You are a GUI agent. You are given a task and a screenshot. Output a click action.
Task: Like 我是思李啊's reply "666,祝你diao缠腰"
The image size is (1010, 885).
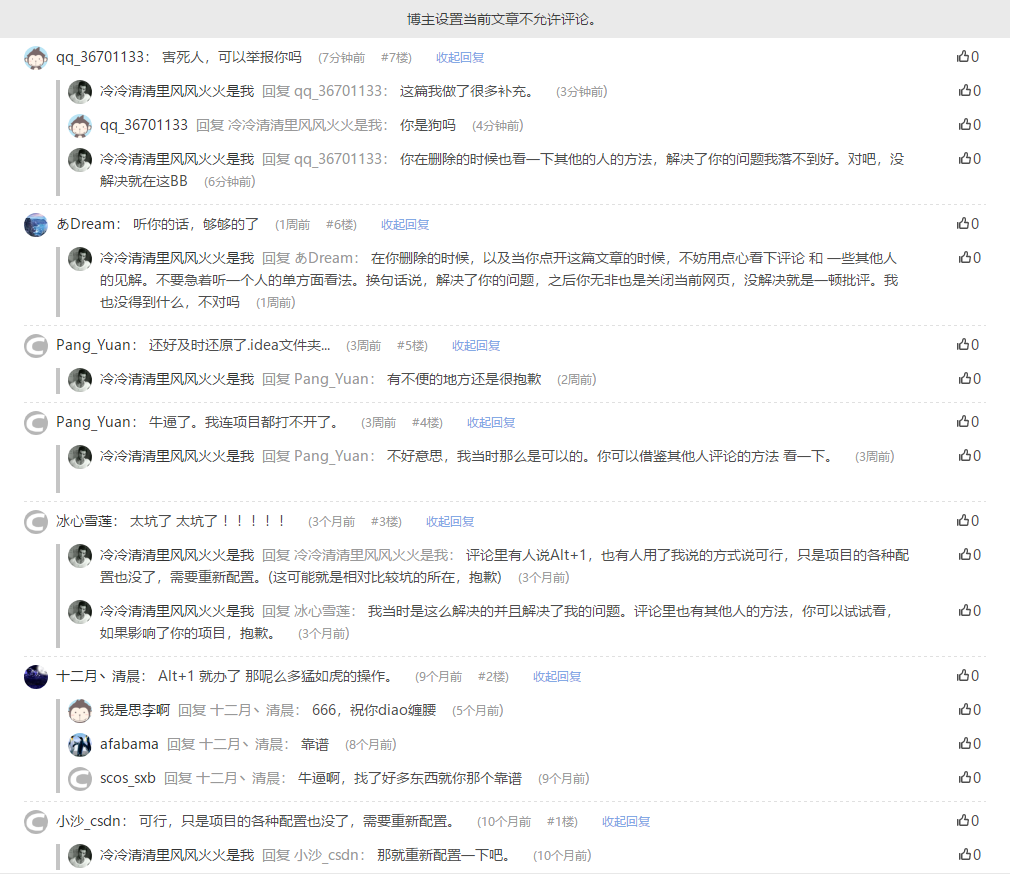(x=969, y=710)
